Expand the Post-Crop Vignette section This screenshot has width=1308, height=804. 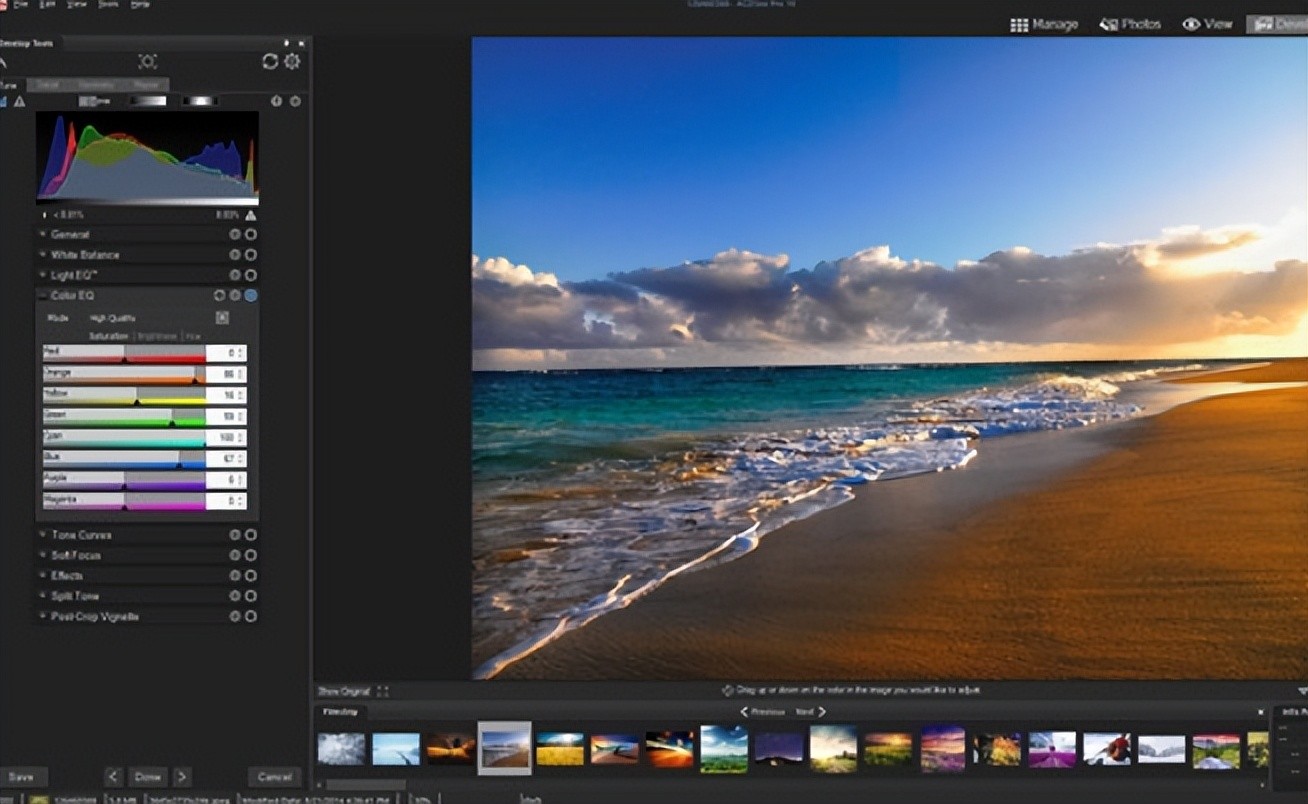coord(42,617)
